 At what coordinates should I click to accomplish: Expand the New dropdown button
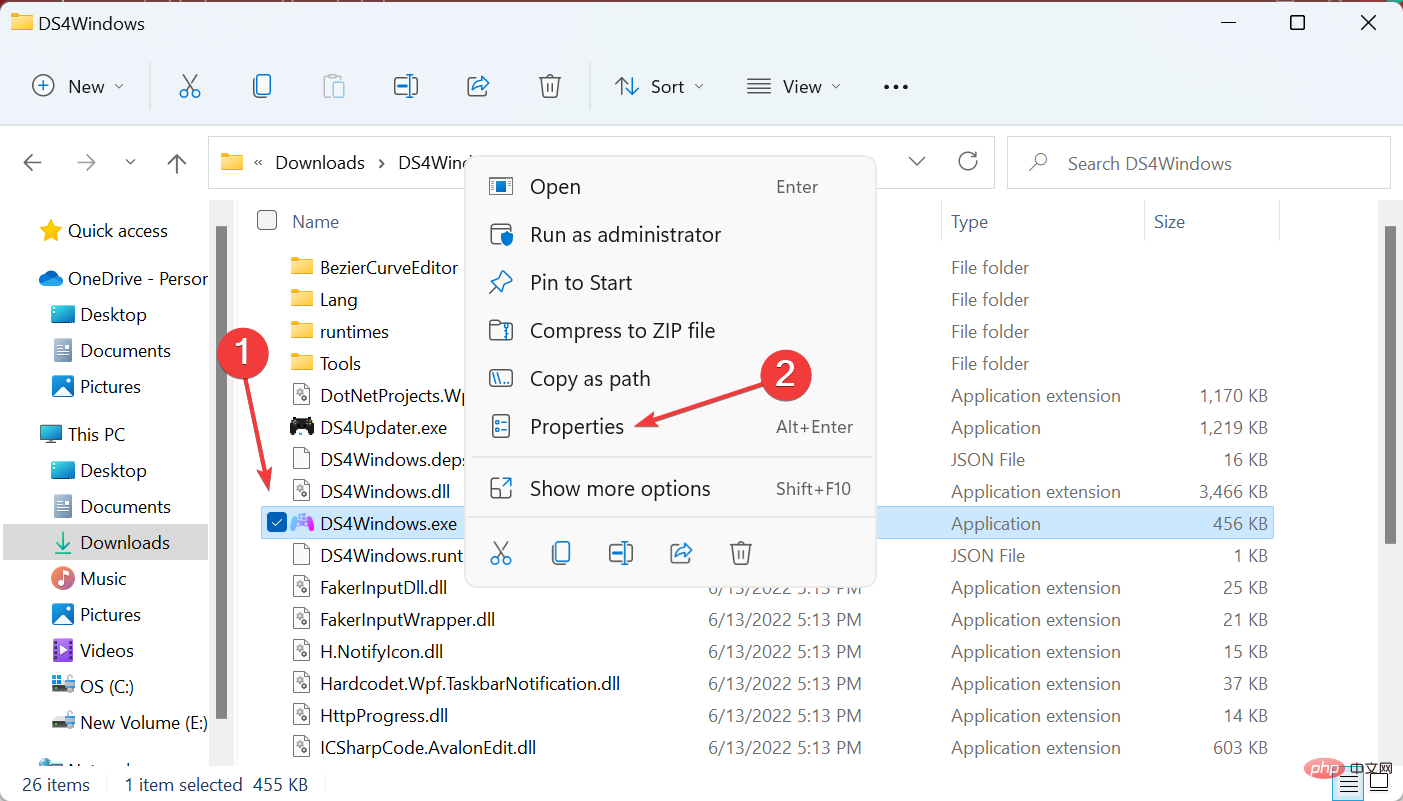coord(78,87)
